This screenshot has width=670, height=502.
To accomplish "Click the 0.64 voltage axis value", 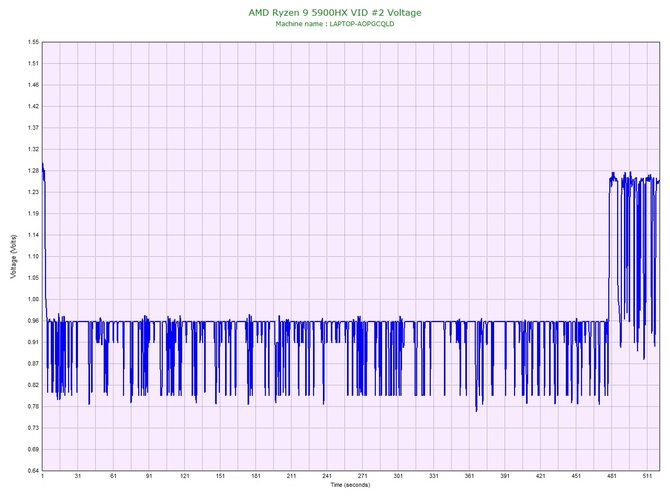I will click(x=33, y=471).
